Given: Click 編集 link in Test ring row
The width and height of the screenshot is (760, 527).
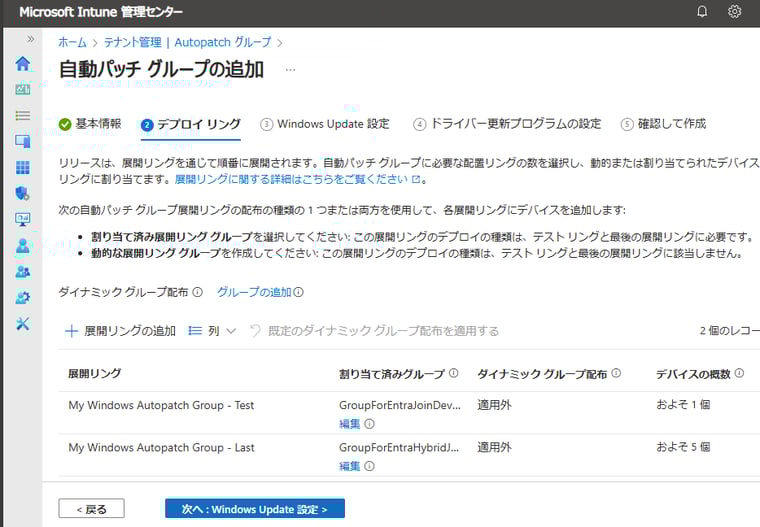Looking at the screenshot, I should pyautogui.click(x=349, y=424).
